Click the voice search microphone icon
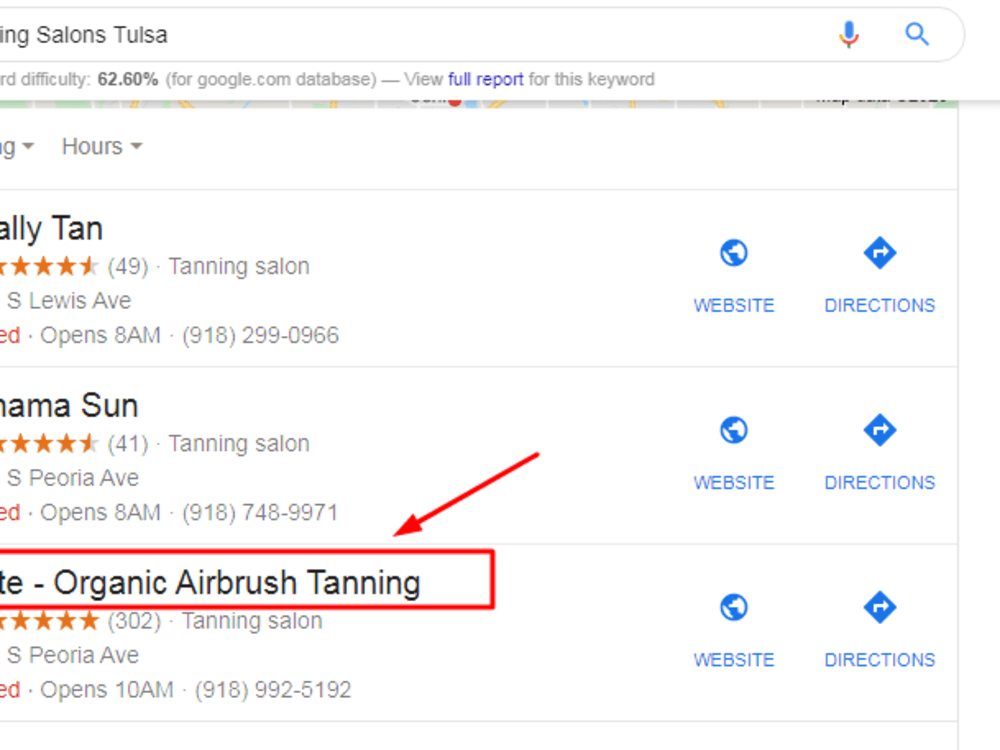 tap(848, 34)
